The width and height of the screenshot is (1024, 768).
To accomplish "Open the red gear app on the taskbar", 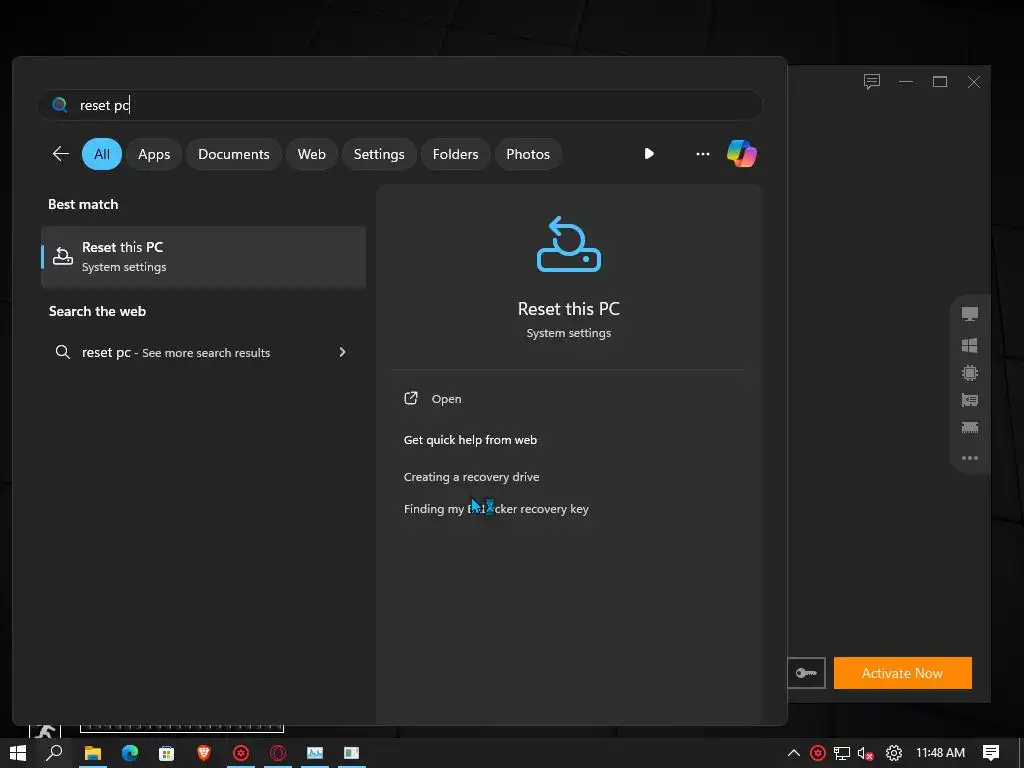I will 241,753.
